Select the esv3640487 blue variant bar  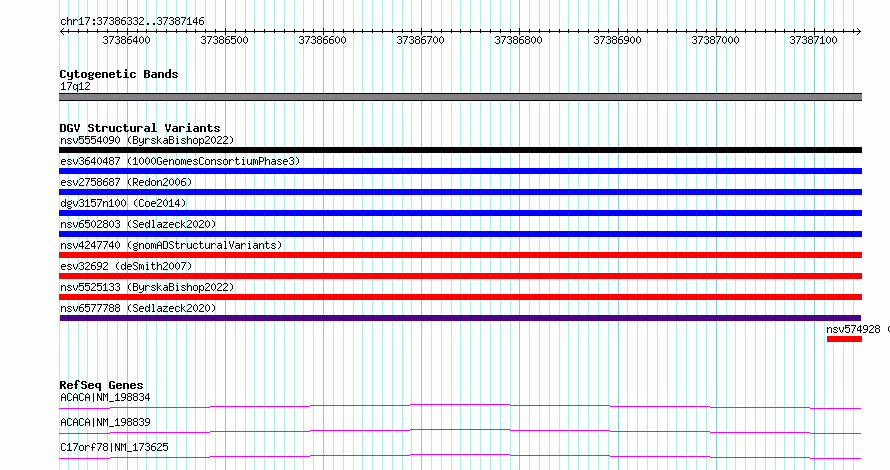(460, 171)
